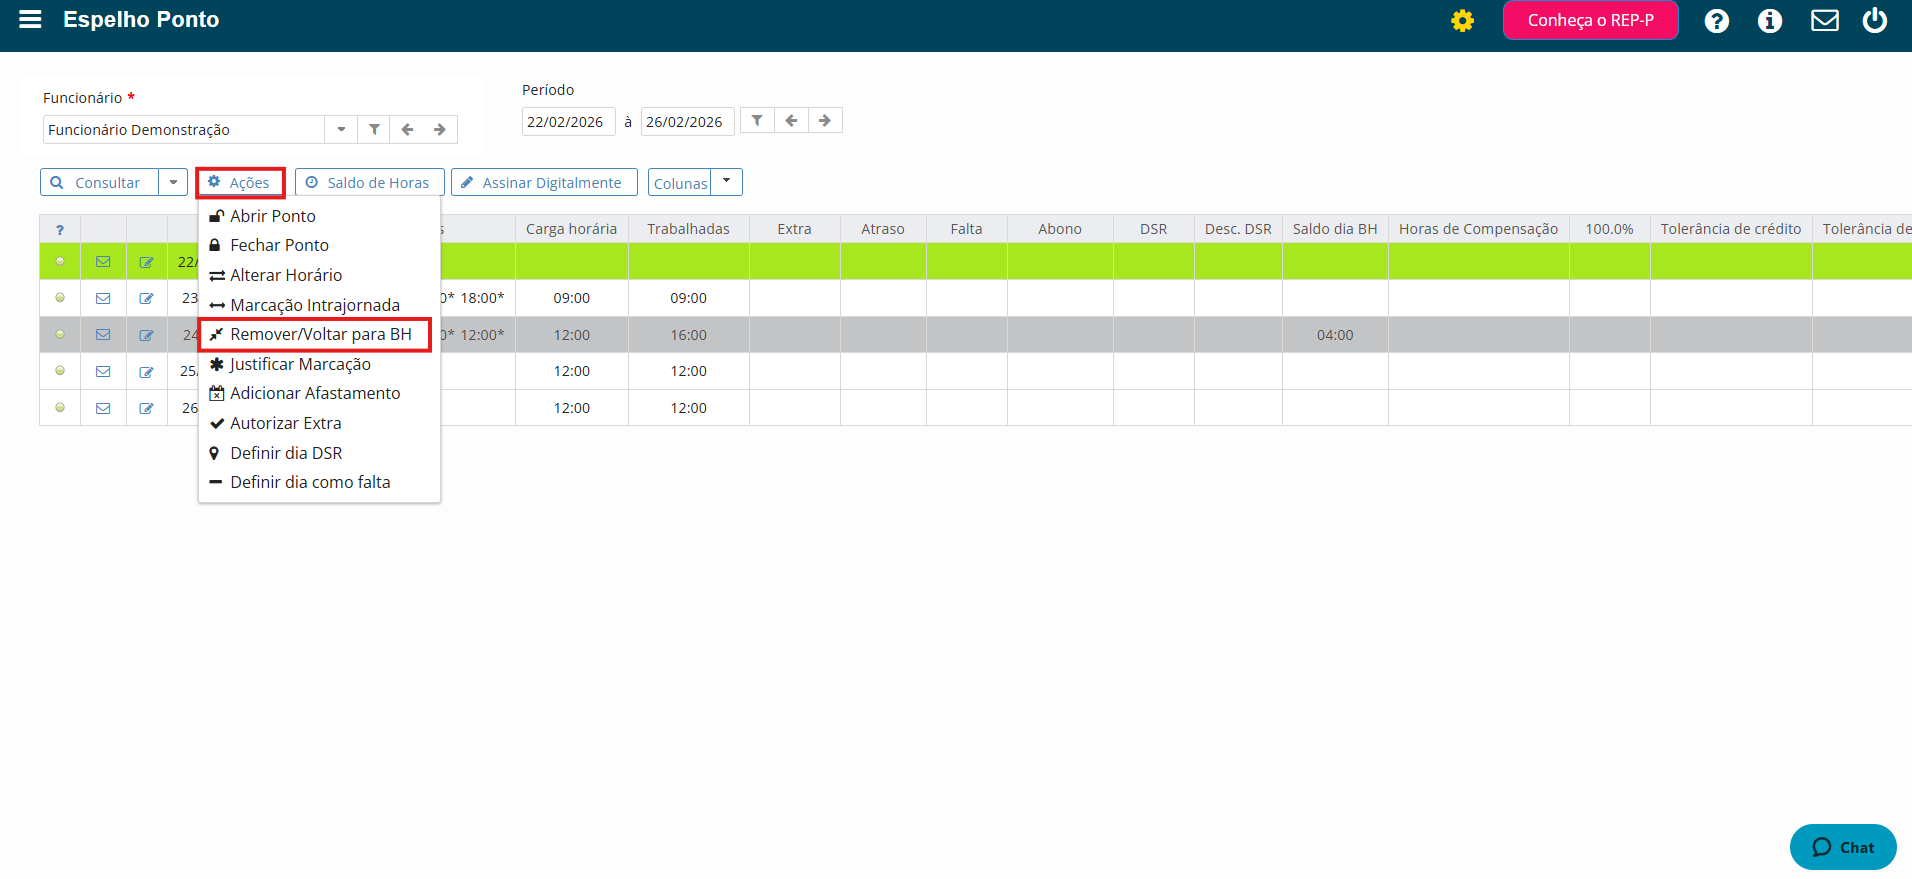1912x879 pixels.
Task: Click the power logout icon
Action: point(1875,20)
